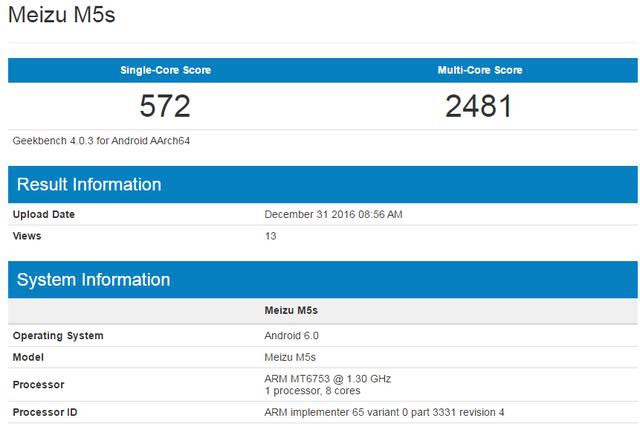Click the Result Information section header
This screenshot has width=640, height=424.
click(89, 185)
